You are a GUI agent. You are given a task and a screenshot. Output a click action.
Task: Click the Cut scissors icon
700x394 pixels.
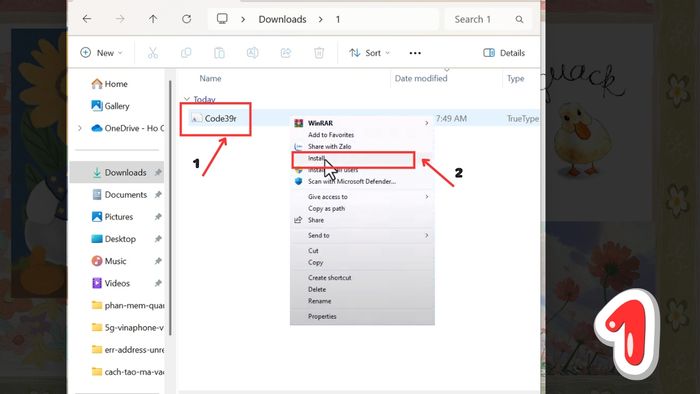click(x=153, y=53)
